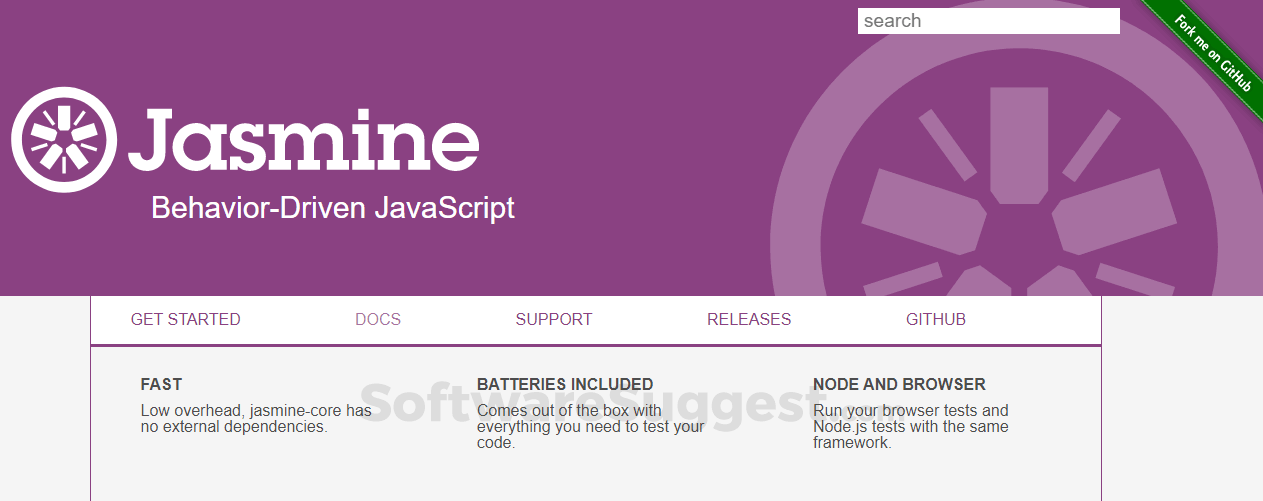Click the empty purple banner area above Jasmine
Image resolution: width=1263 pixels, height=501 pixels.
pos(400,45)
